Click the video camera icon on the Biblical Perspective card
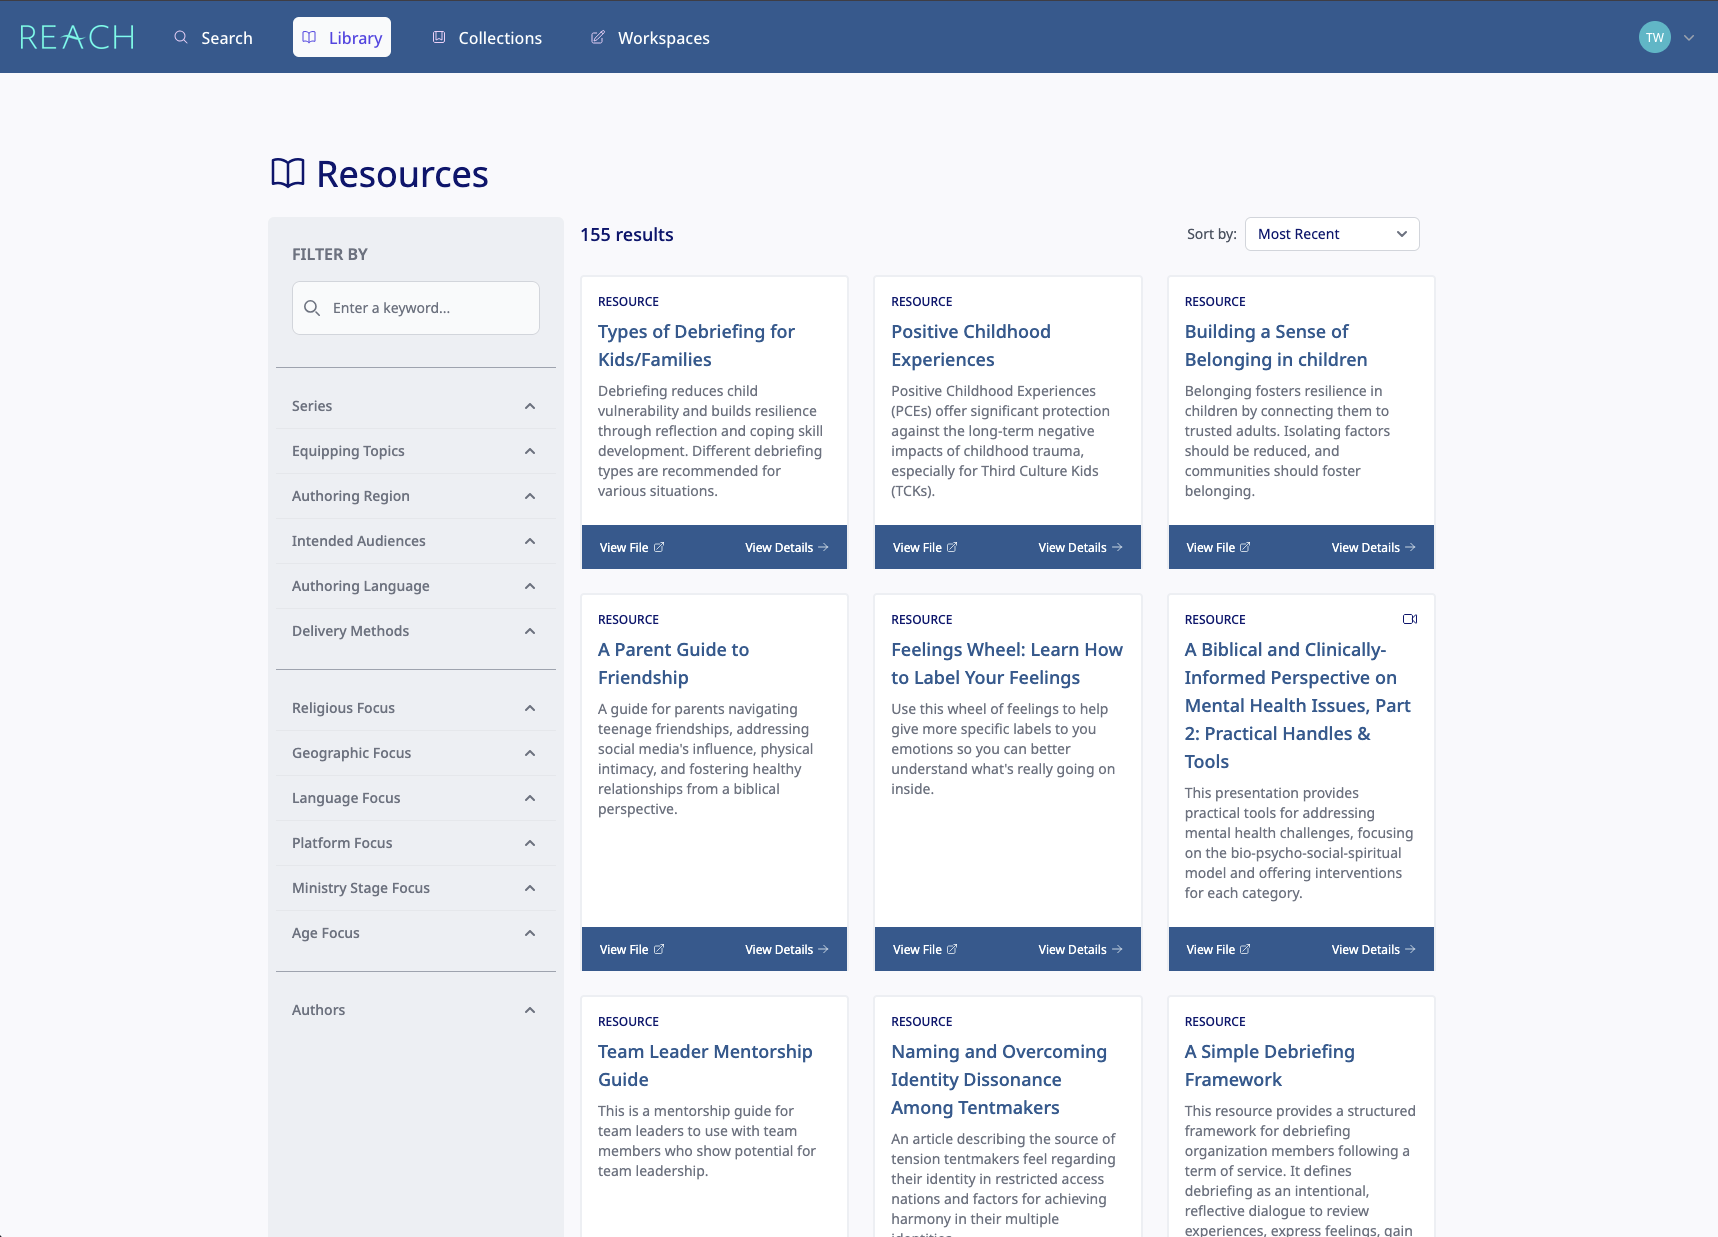Screen dimensions: 1718x1237 click(1410, 619)
